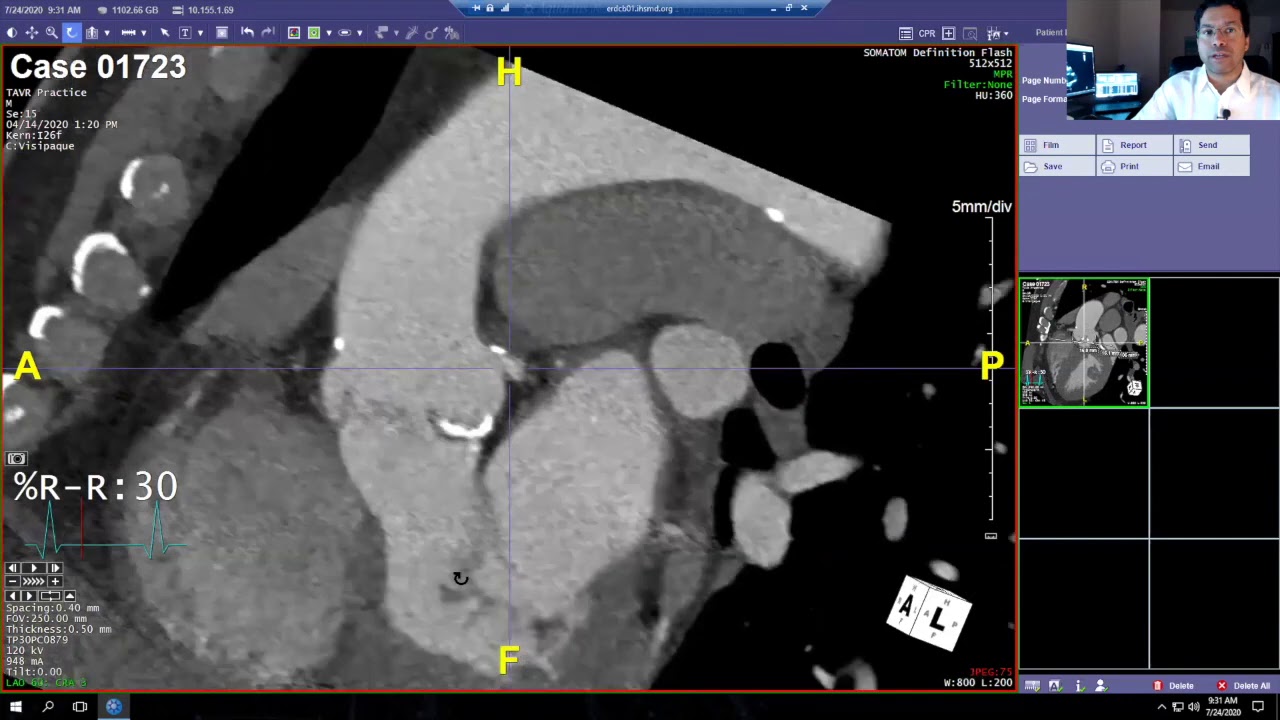Image resolution: width=1280 pixels, height=720 pixels.
Task: Click the W:800 L:200 window level text
Action: (978, 683)
